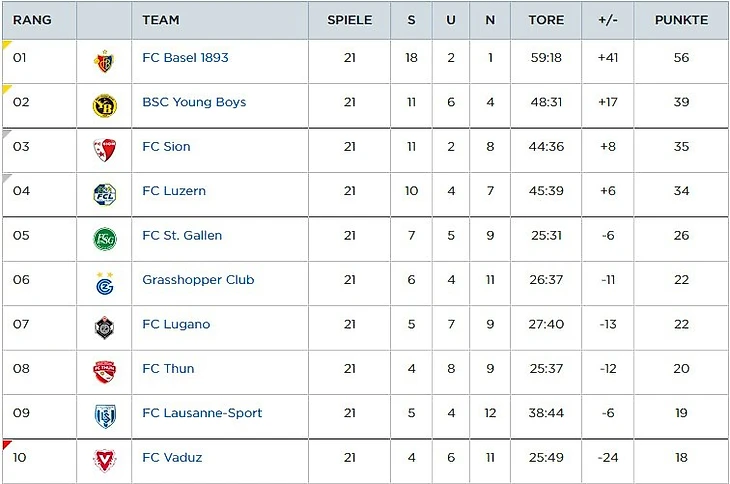Sort by the TORE column header
730x484 pixels.
click(546, 20)
